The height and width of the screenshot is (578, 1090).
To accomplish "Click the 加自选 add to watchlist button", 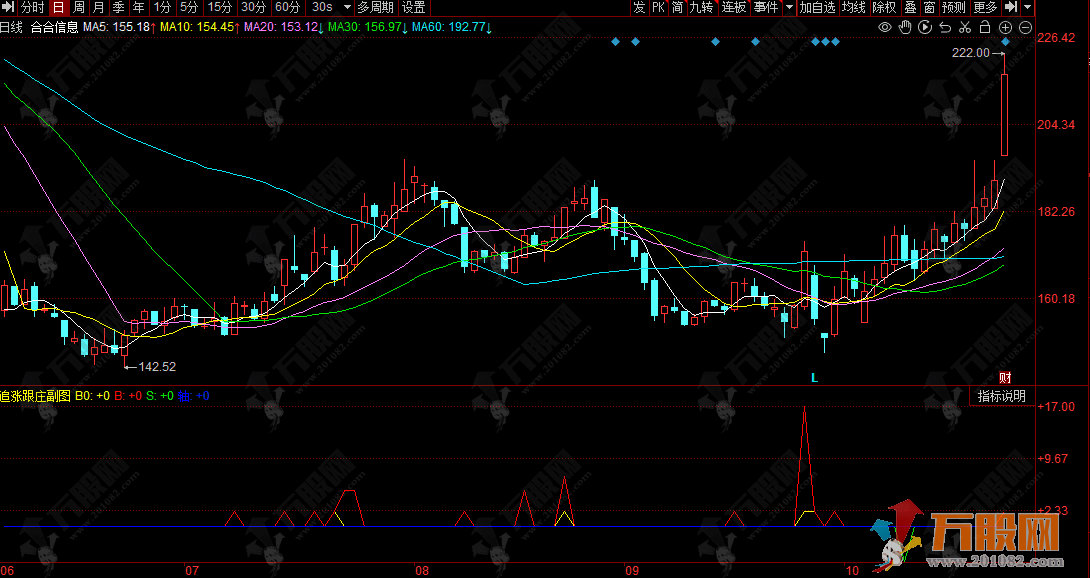I will [817, 8].
